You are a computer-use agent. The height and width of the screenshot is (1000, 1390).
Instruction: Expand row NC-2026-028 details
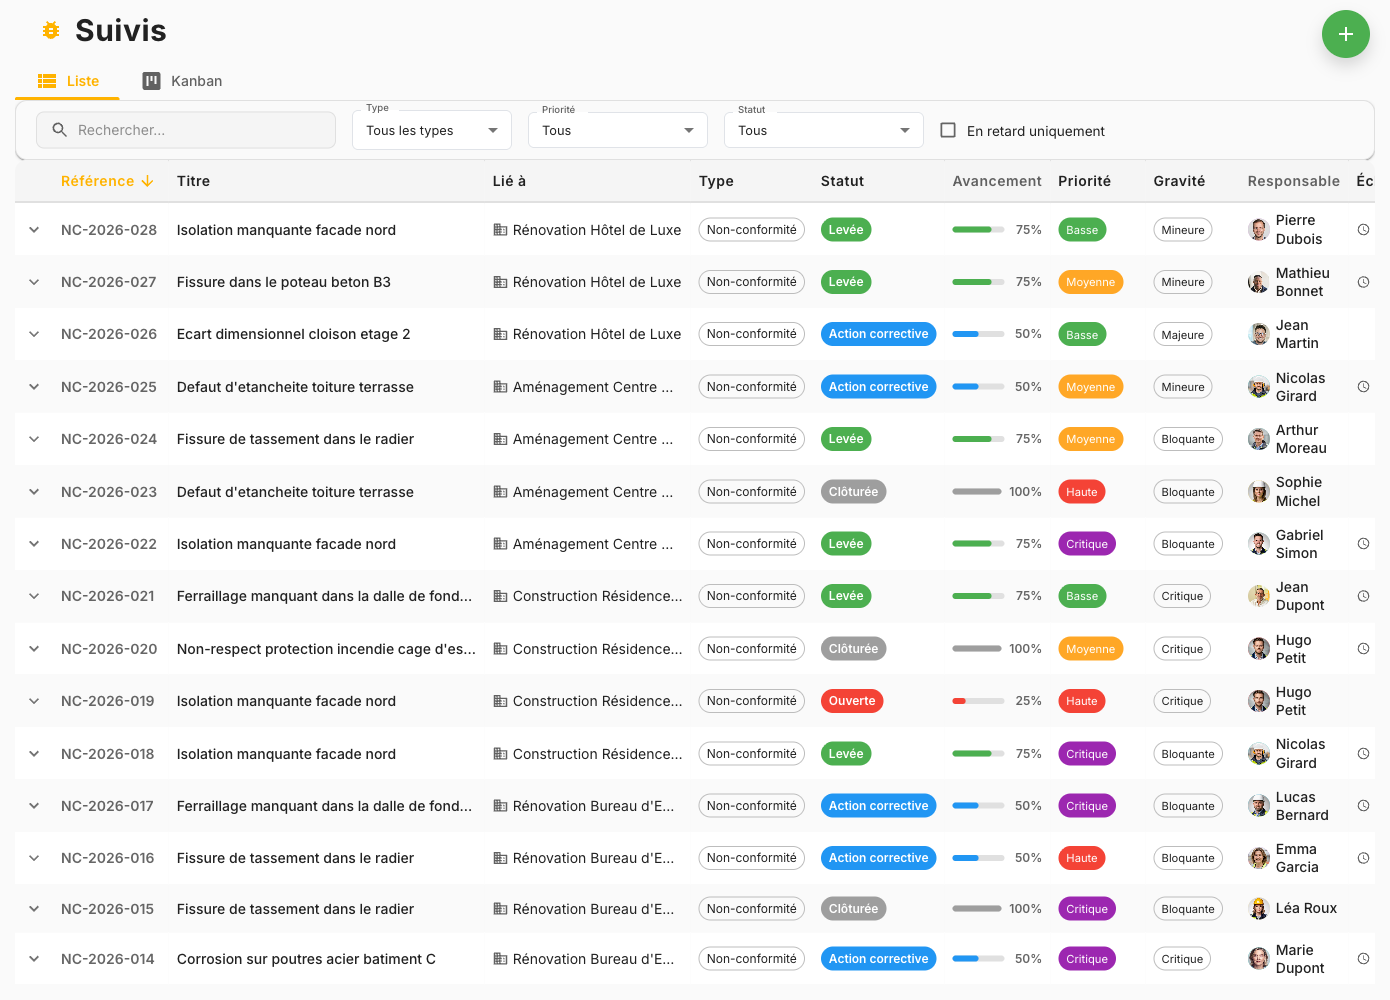point(34,230)
